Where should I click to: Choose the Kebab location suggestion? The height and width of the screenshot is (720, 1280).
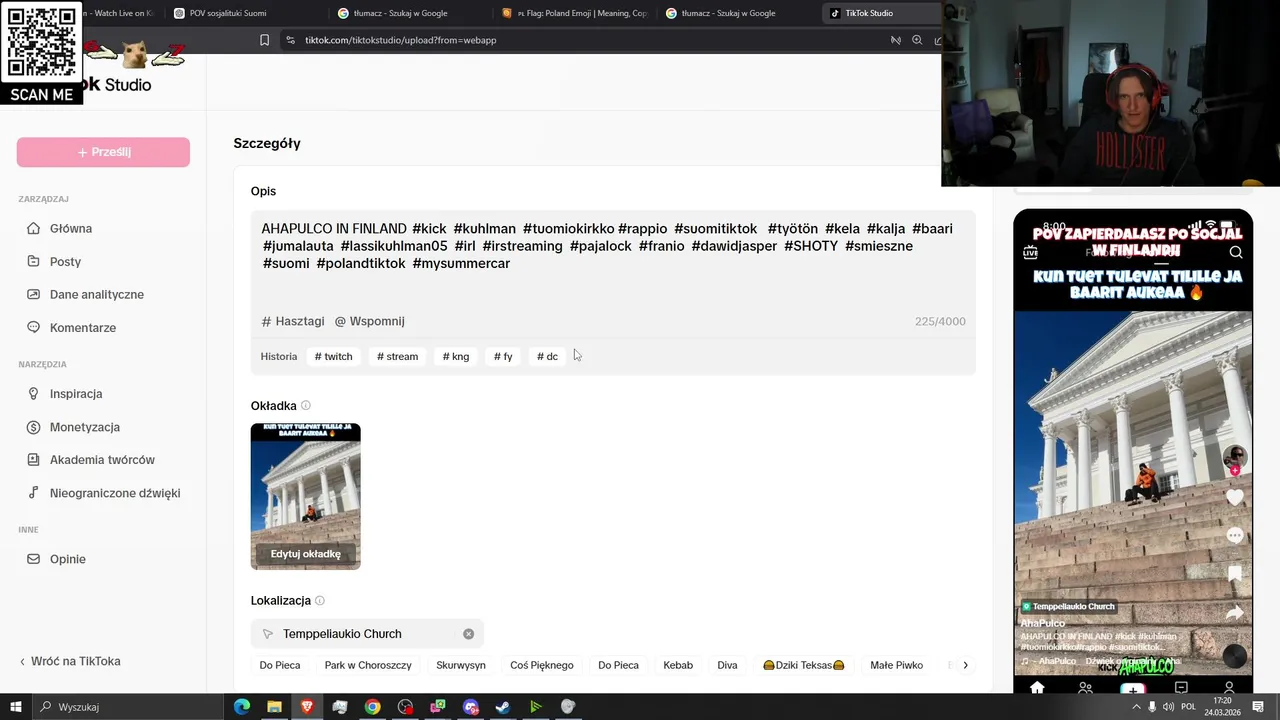click(x=678, y=665)
